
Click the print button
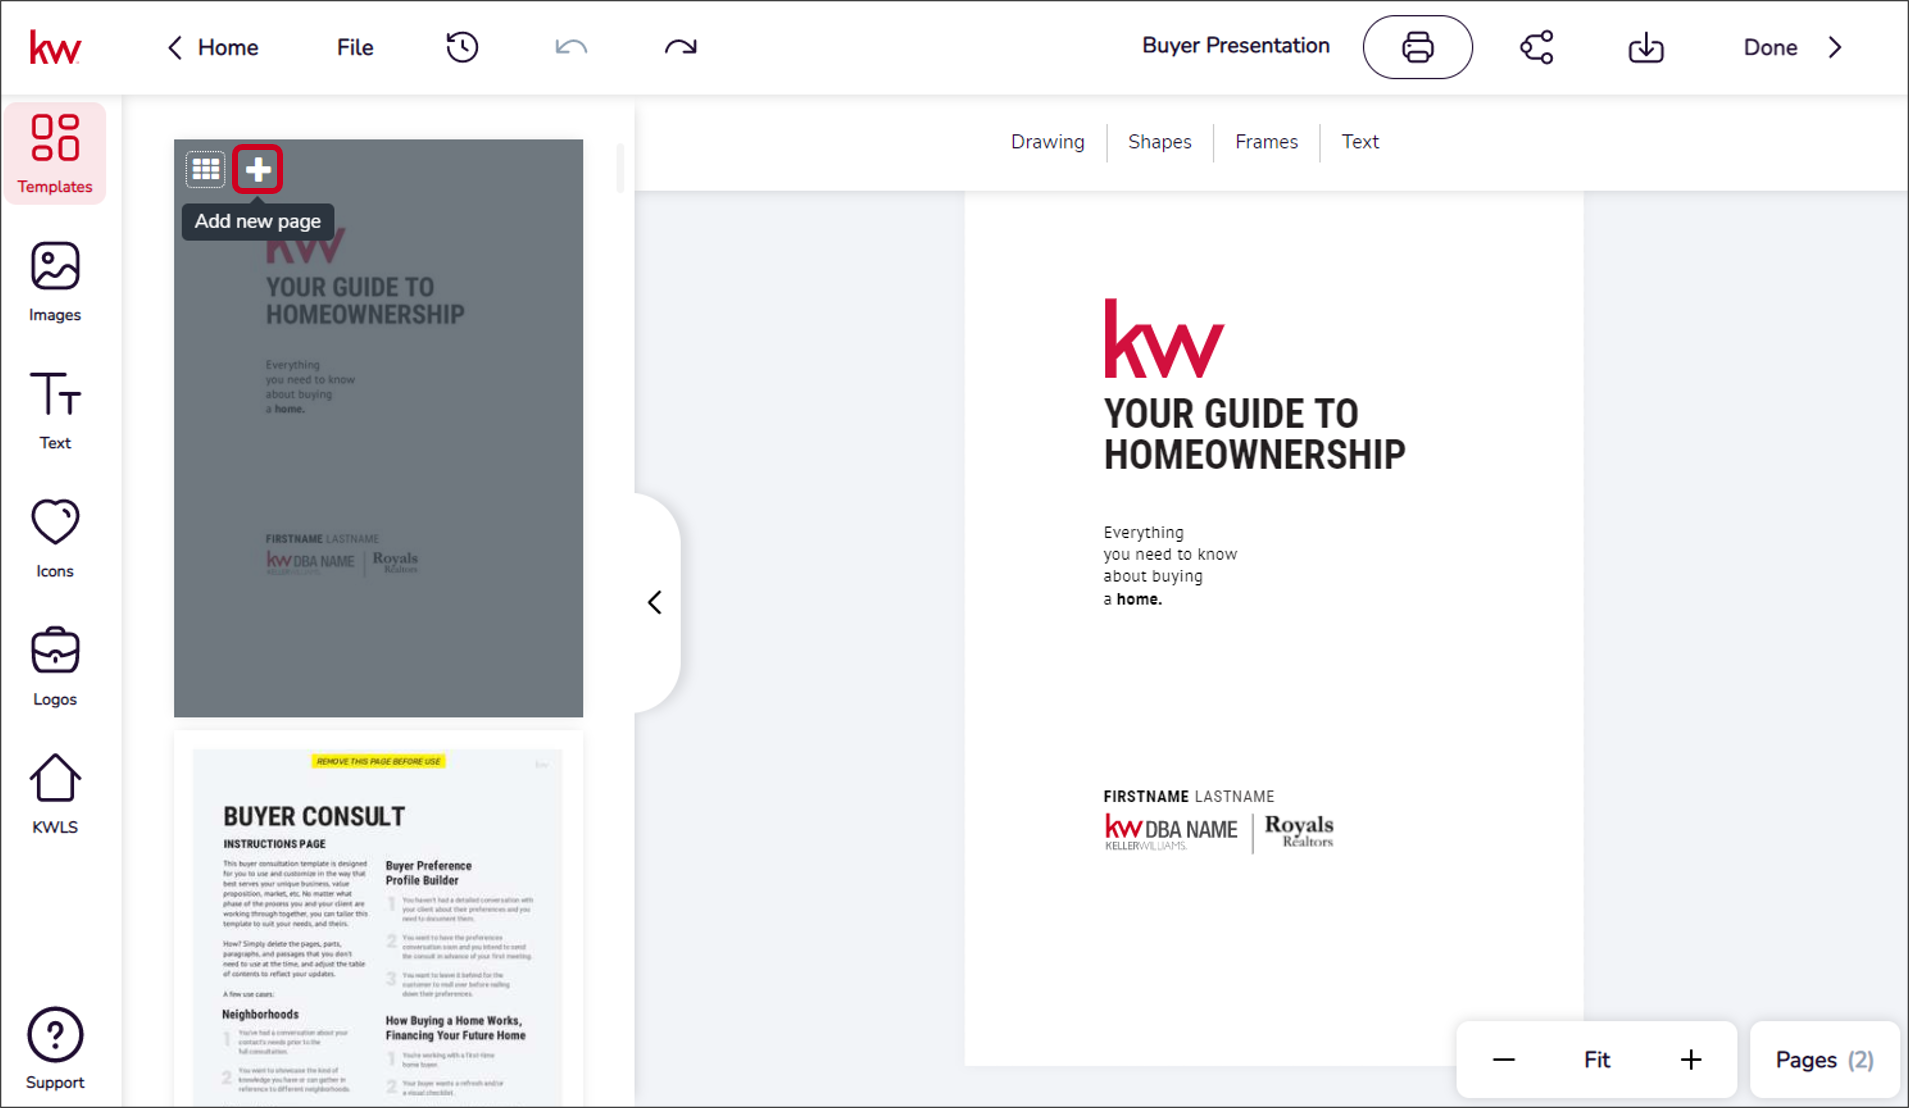[x=1417, y=47]
